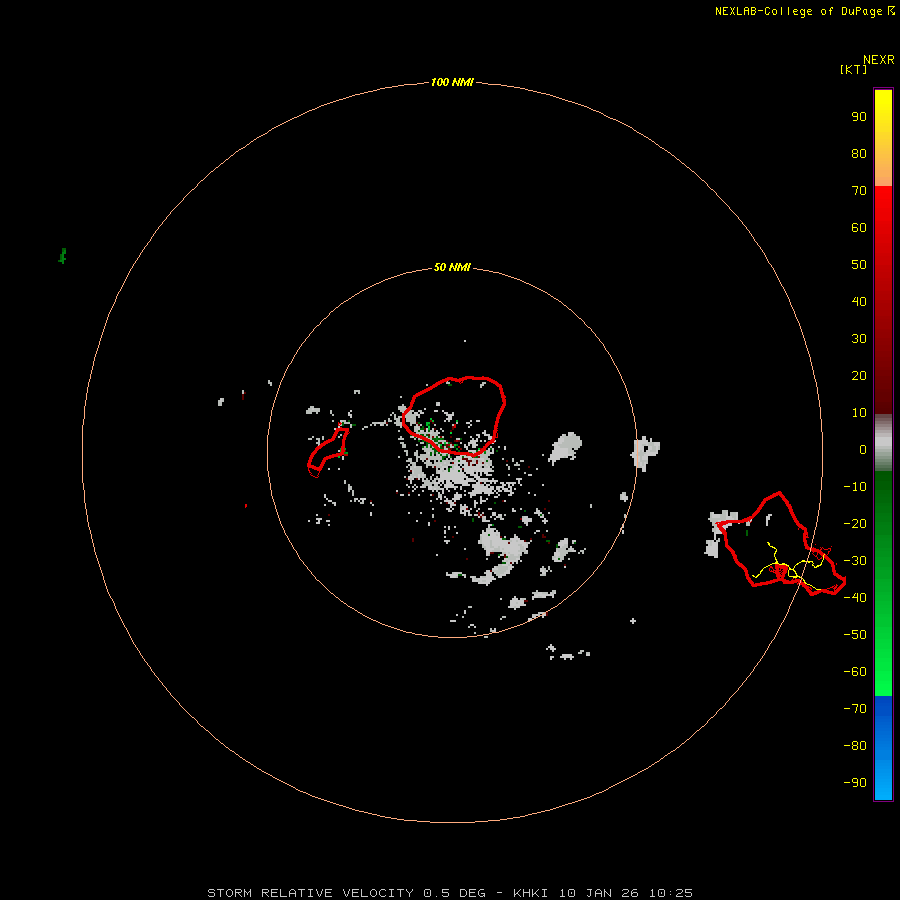Click the 40 value on the velocity scale

coord(859,301)
